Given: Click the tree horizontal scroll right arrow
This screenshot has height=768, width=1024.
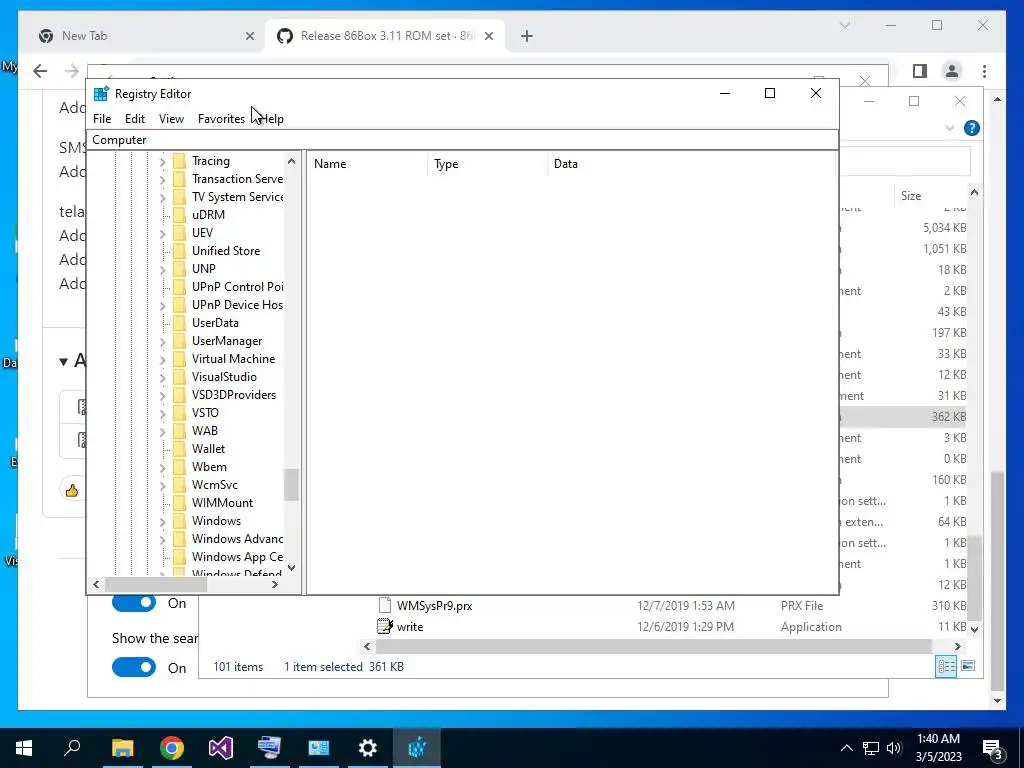Looking at the screenshot, I should coord(275,584).
